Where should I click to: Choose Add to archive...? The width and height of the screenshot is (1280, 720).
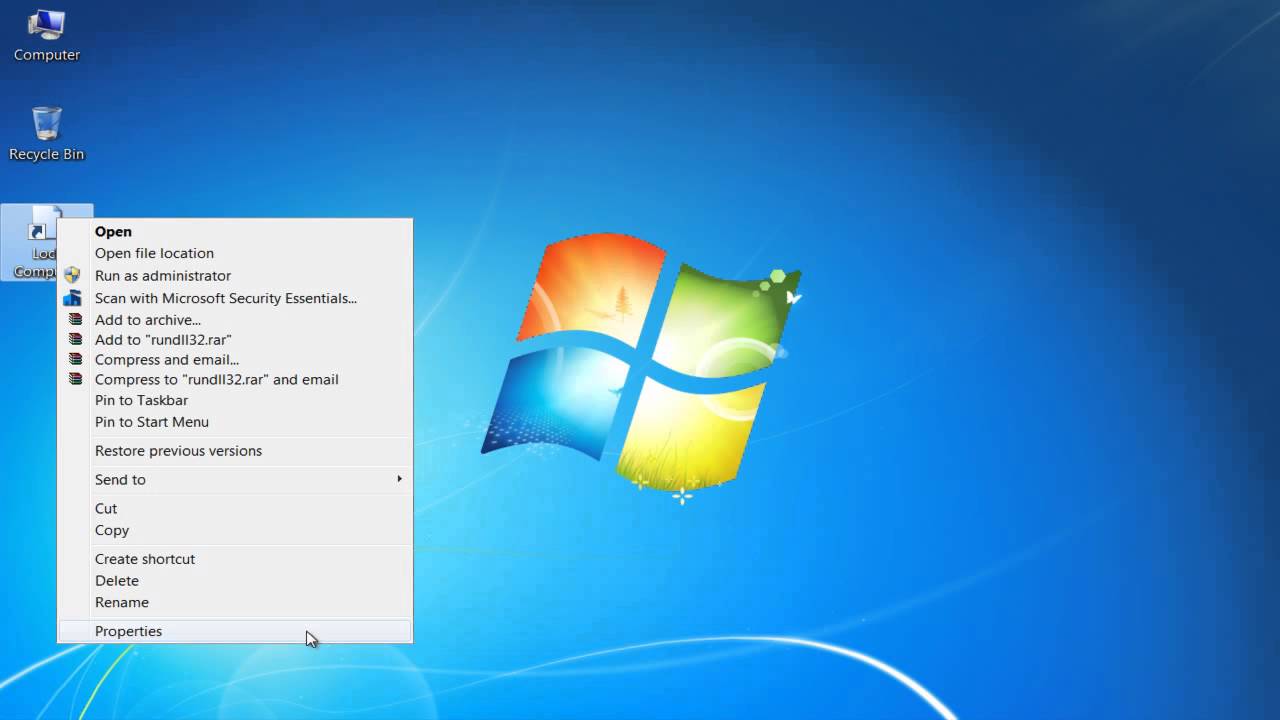pyautogui.click(x=235, y=320)
